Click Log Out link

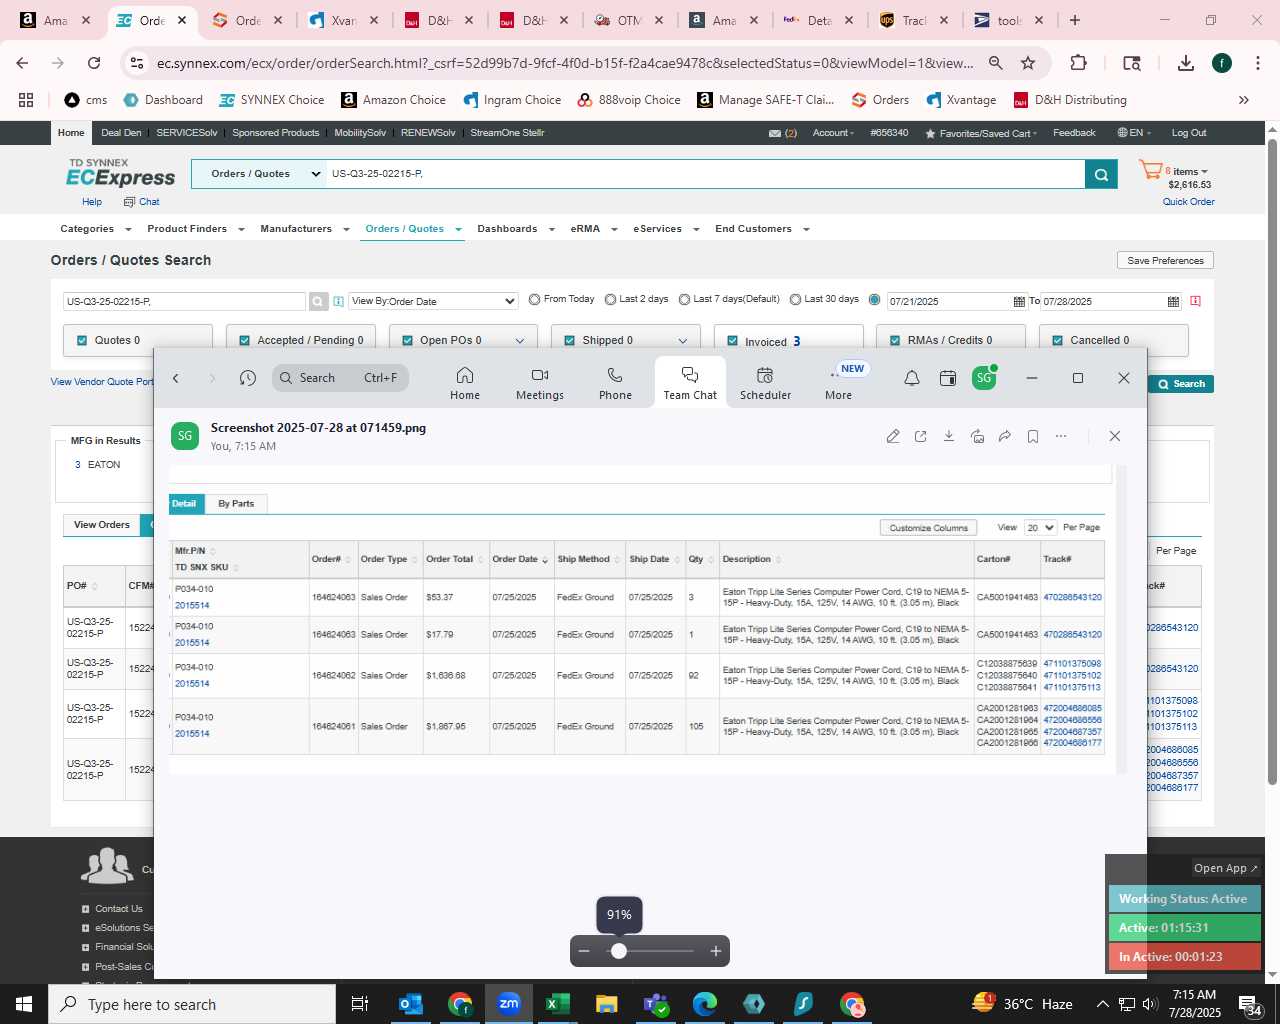(x=1189, y=133)
